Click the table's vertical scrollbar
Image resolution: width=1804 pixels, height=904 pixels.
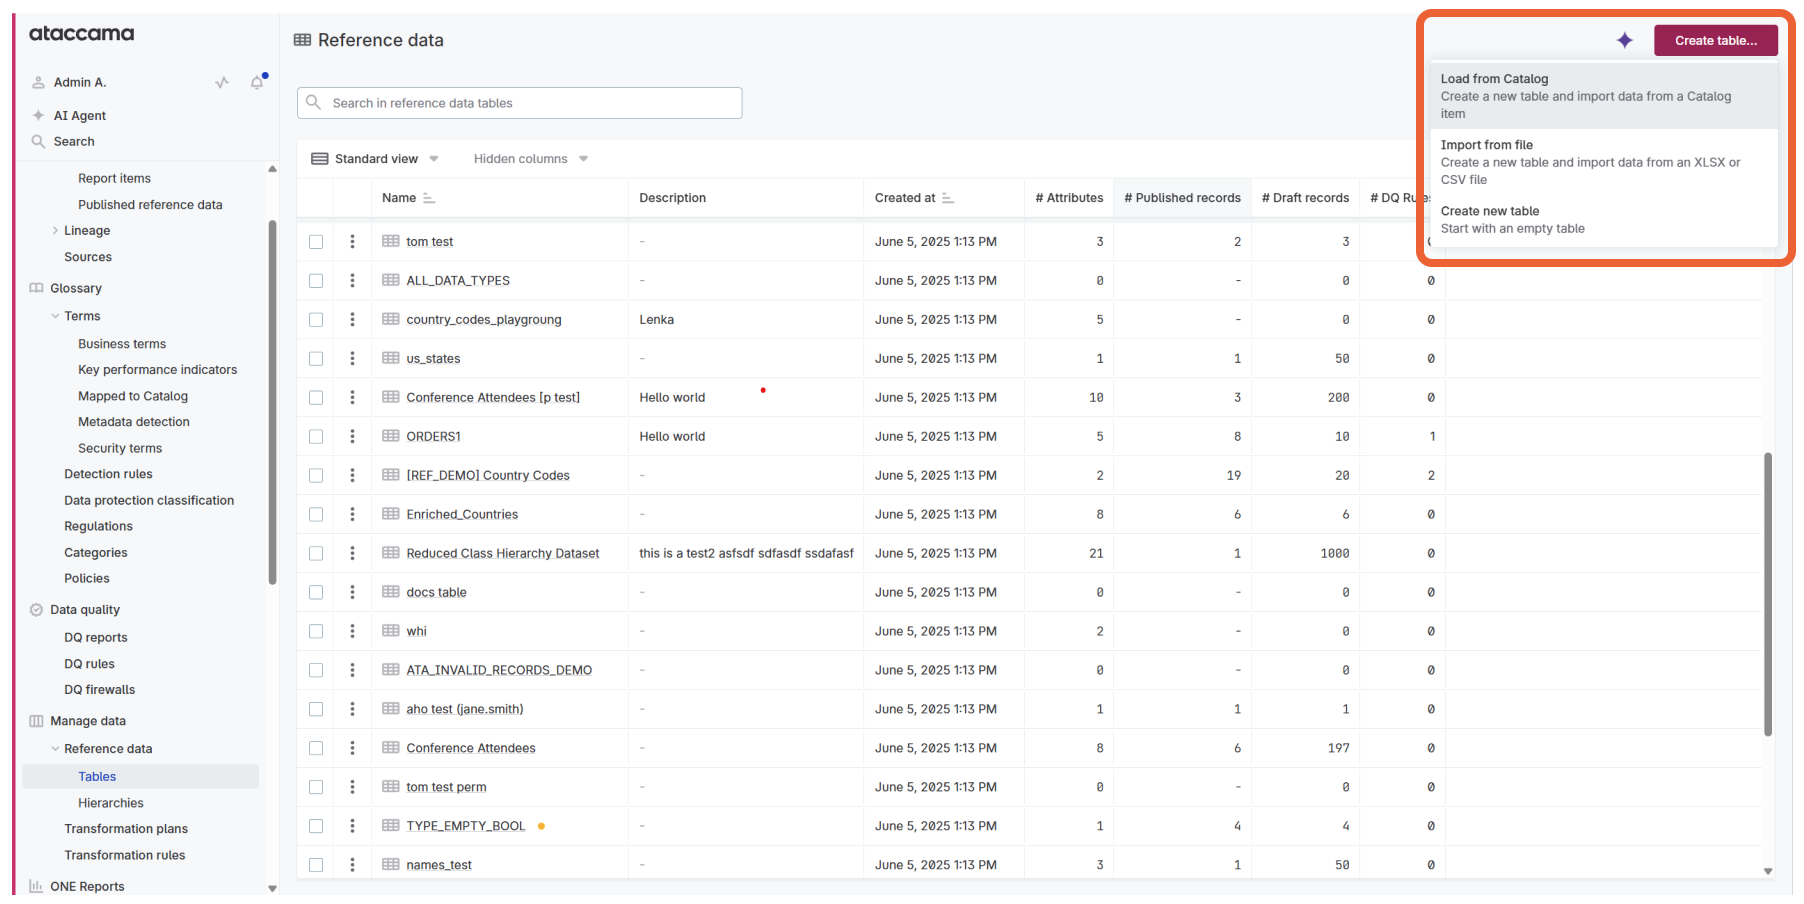[x=1767, y=594]
